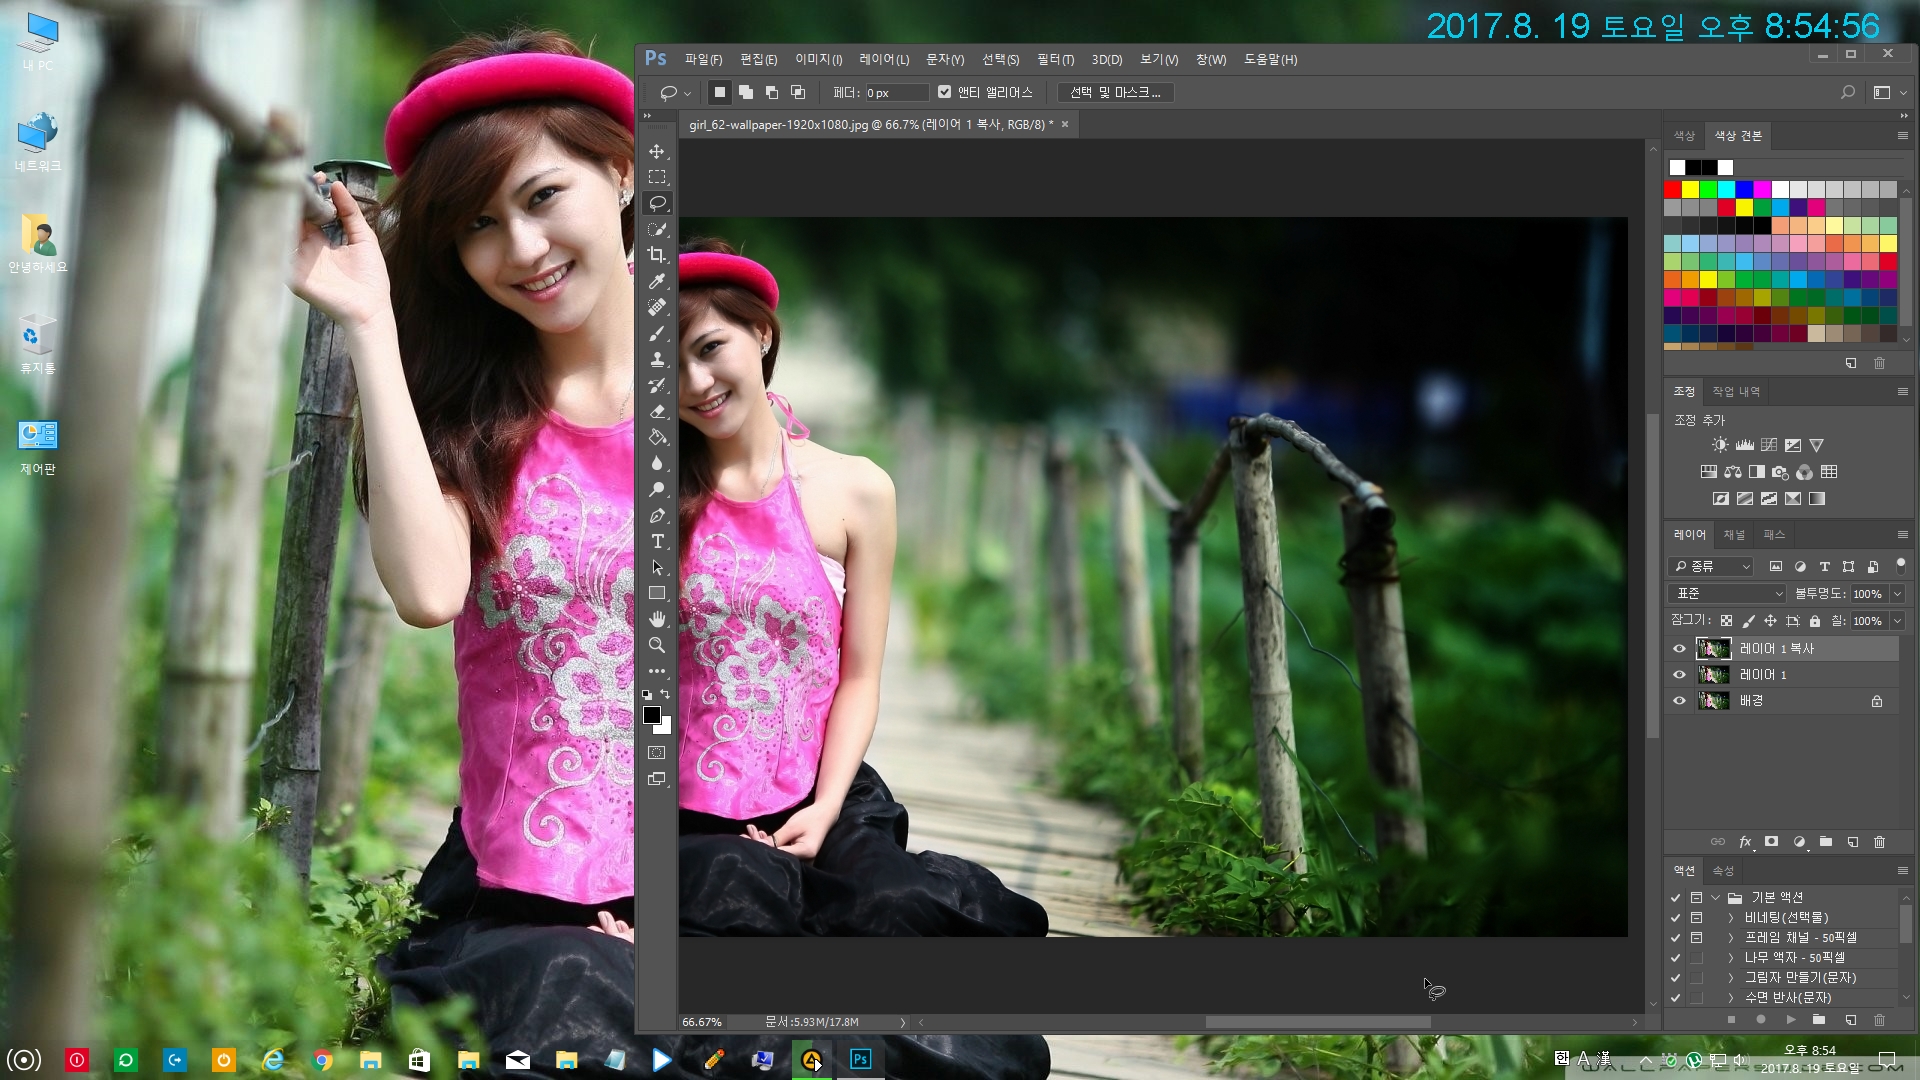Select the Blur tool
This screenshot has width=1920, height=1080.
(657, 463)
